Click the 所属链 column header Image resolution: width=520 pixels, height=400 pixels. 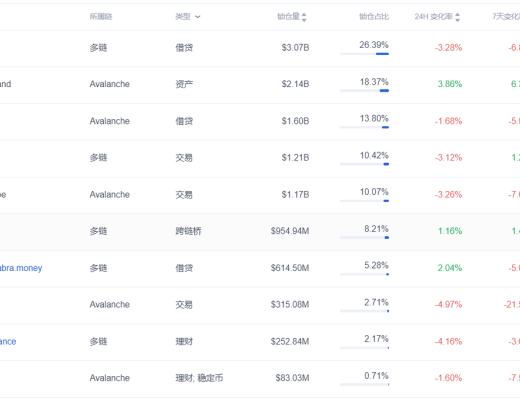[101, 17]
